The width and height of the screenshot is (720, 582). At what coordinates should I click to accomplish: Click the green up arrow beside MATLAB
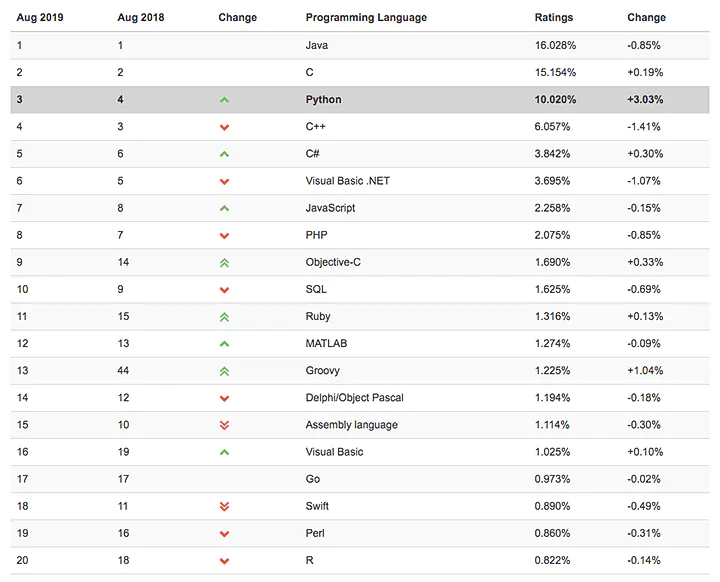[x=224, y=344]
